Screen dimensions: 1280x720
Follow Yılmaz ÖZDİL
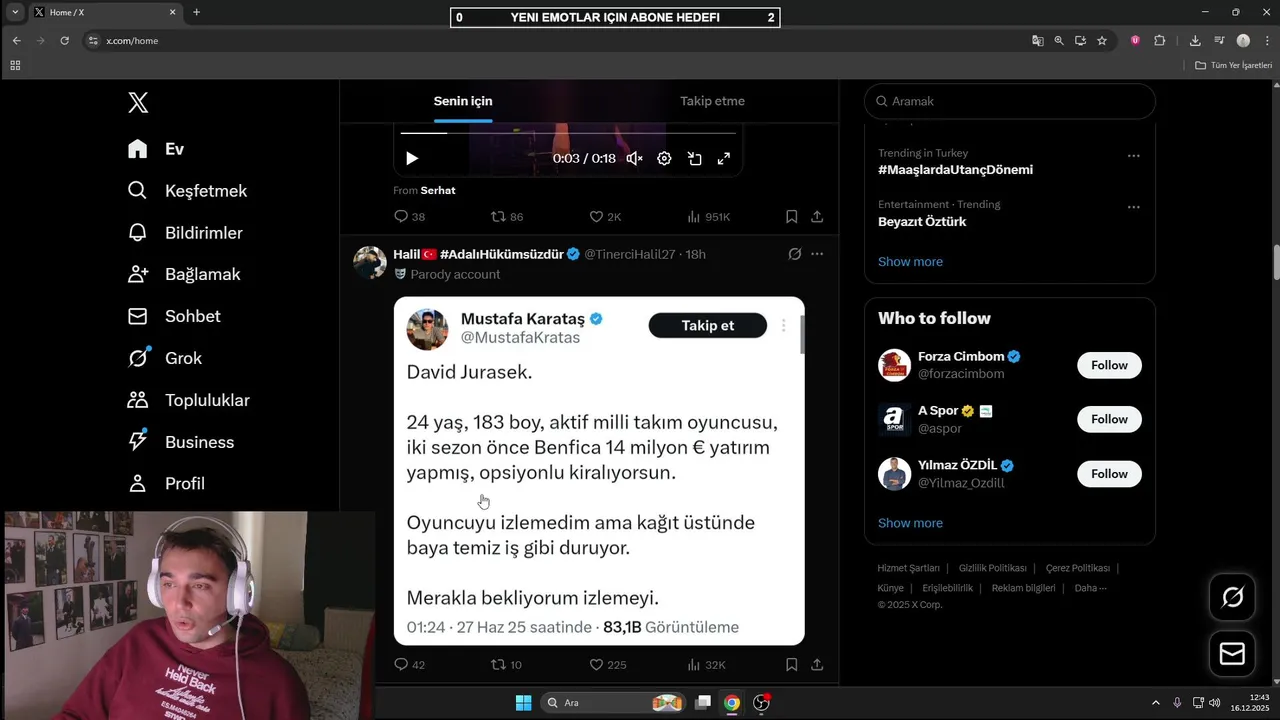1109,474
